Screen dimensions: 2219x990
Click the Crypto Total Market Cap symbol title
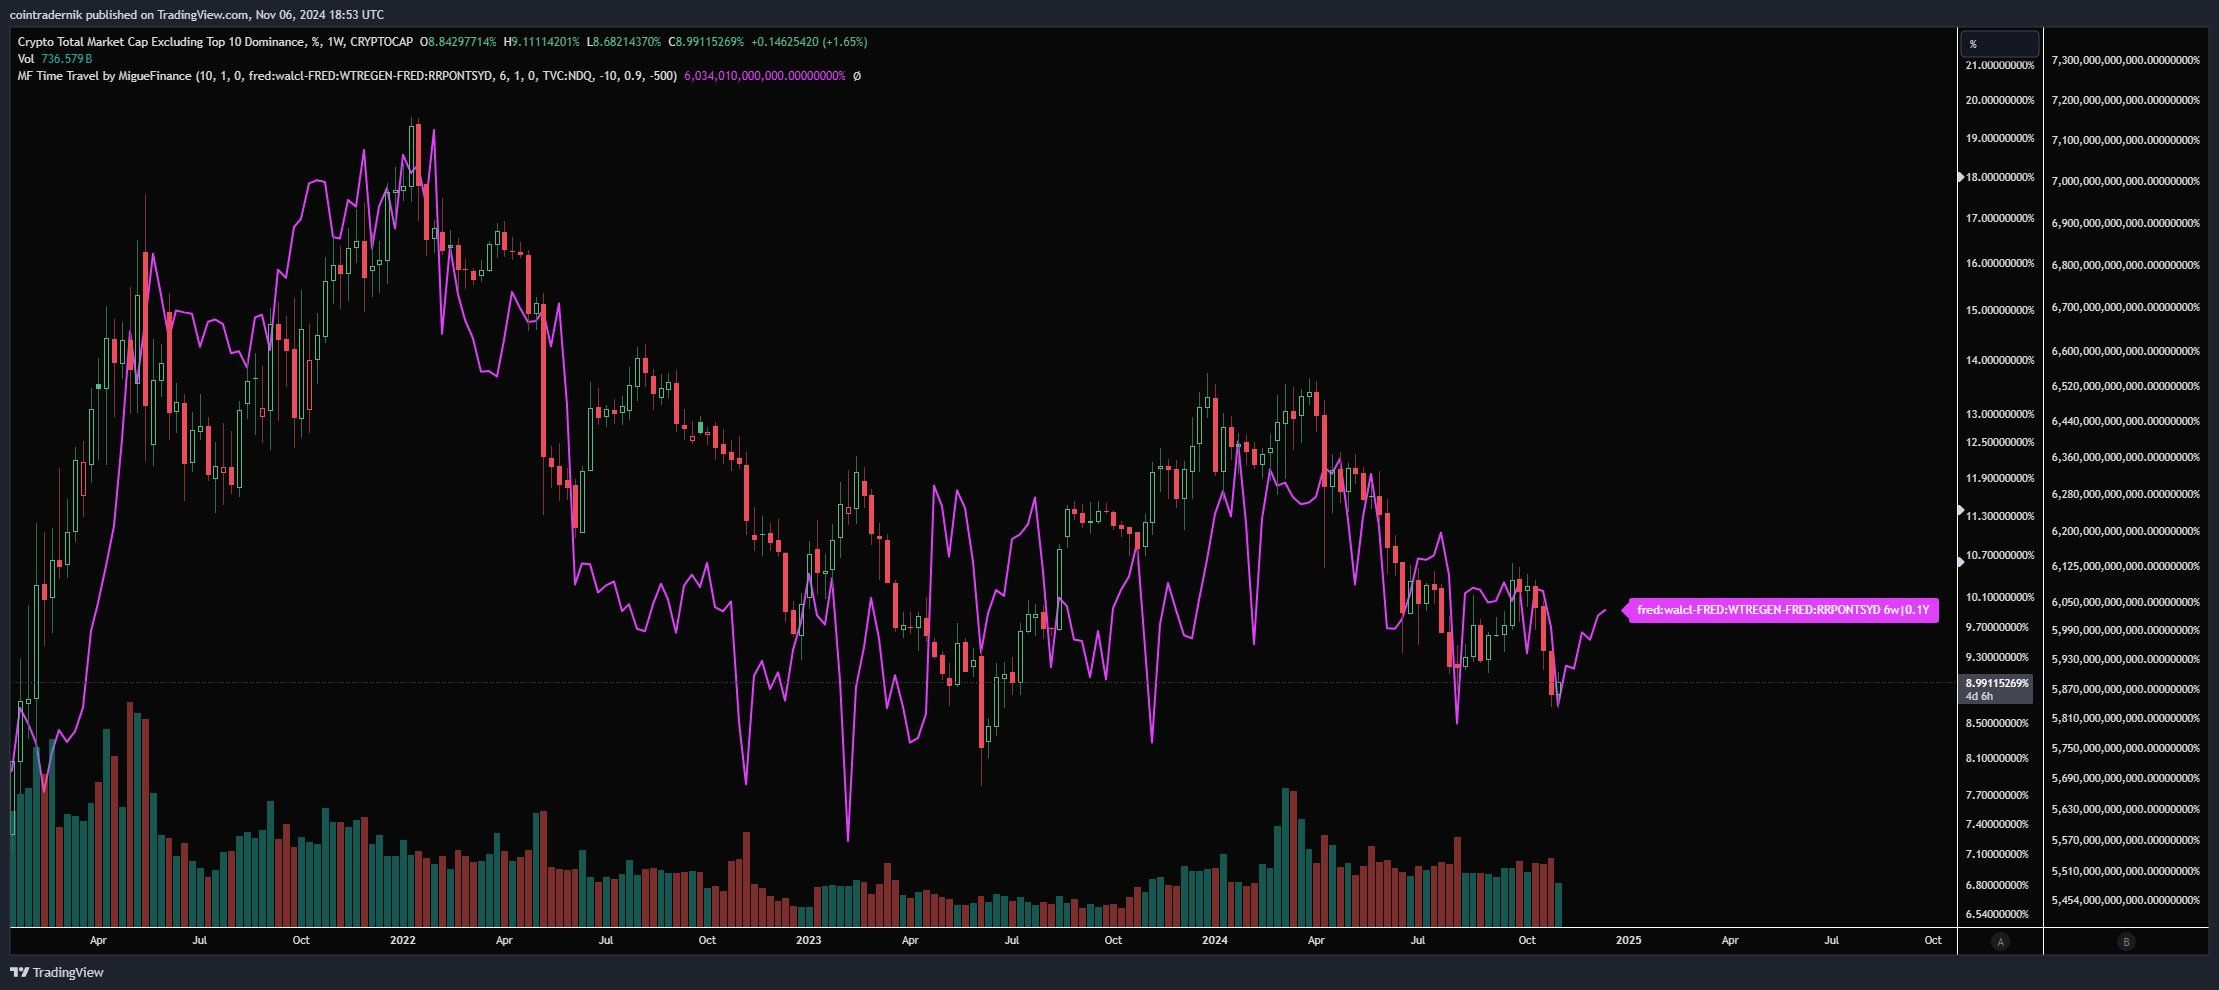tap(215, 42)
